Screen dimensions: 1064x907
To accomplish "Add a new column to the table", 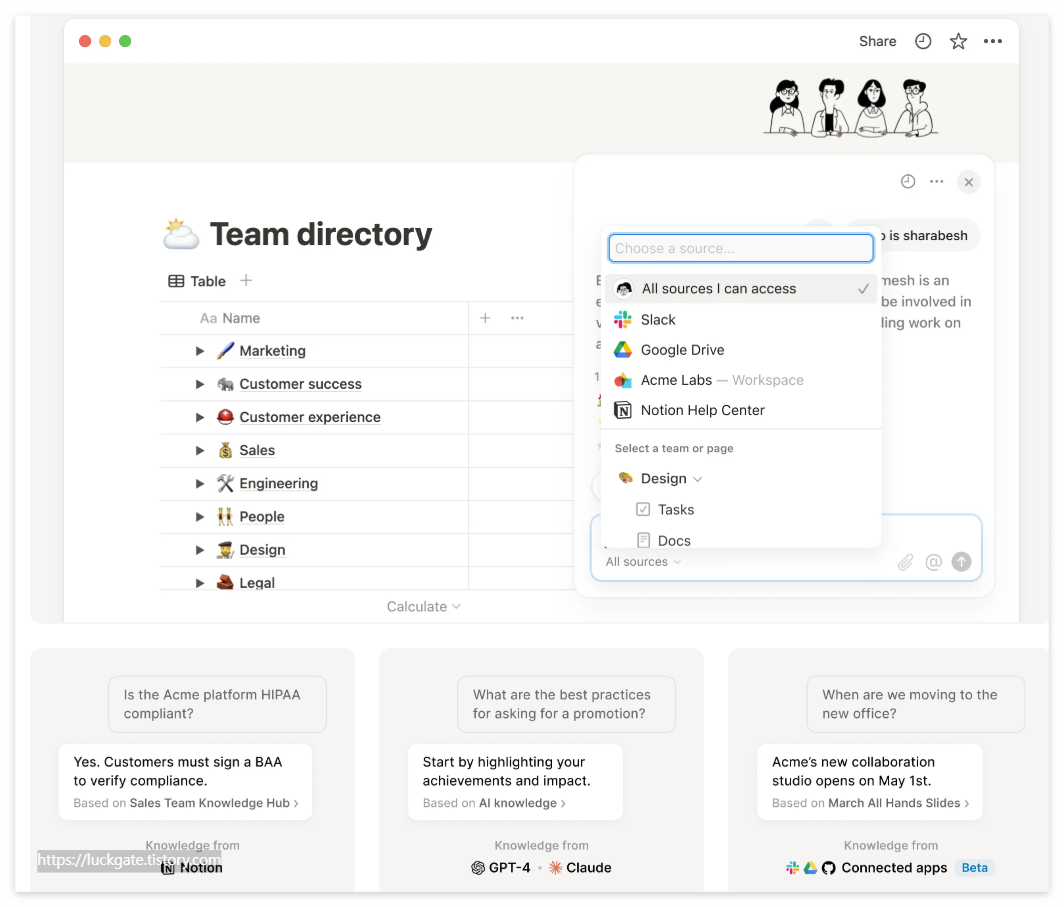I will tap(485, 318).
